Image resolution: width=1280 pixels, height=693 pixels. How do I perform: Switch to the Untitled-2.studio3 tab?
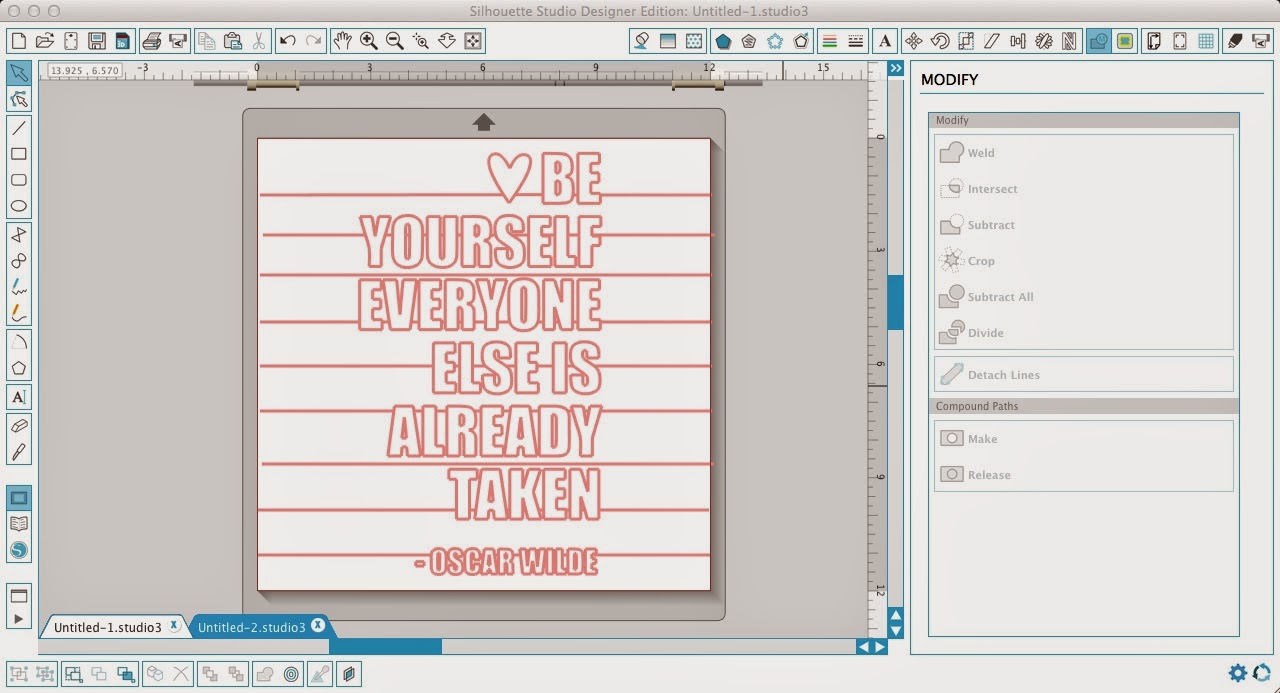coord(251,628)
